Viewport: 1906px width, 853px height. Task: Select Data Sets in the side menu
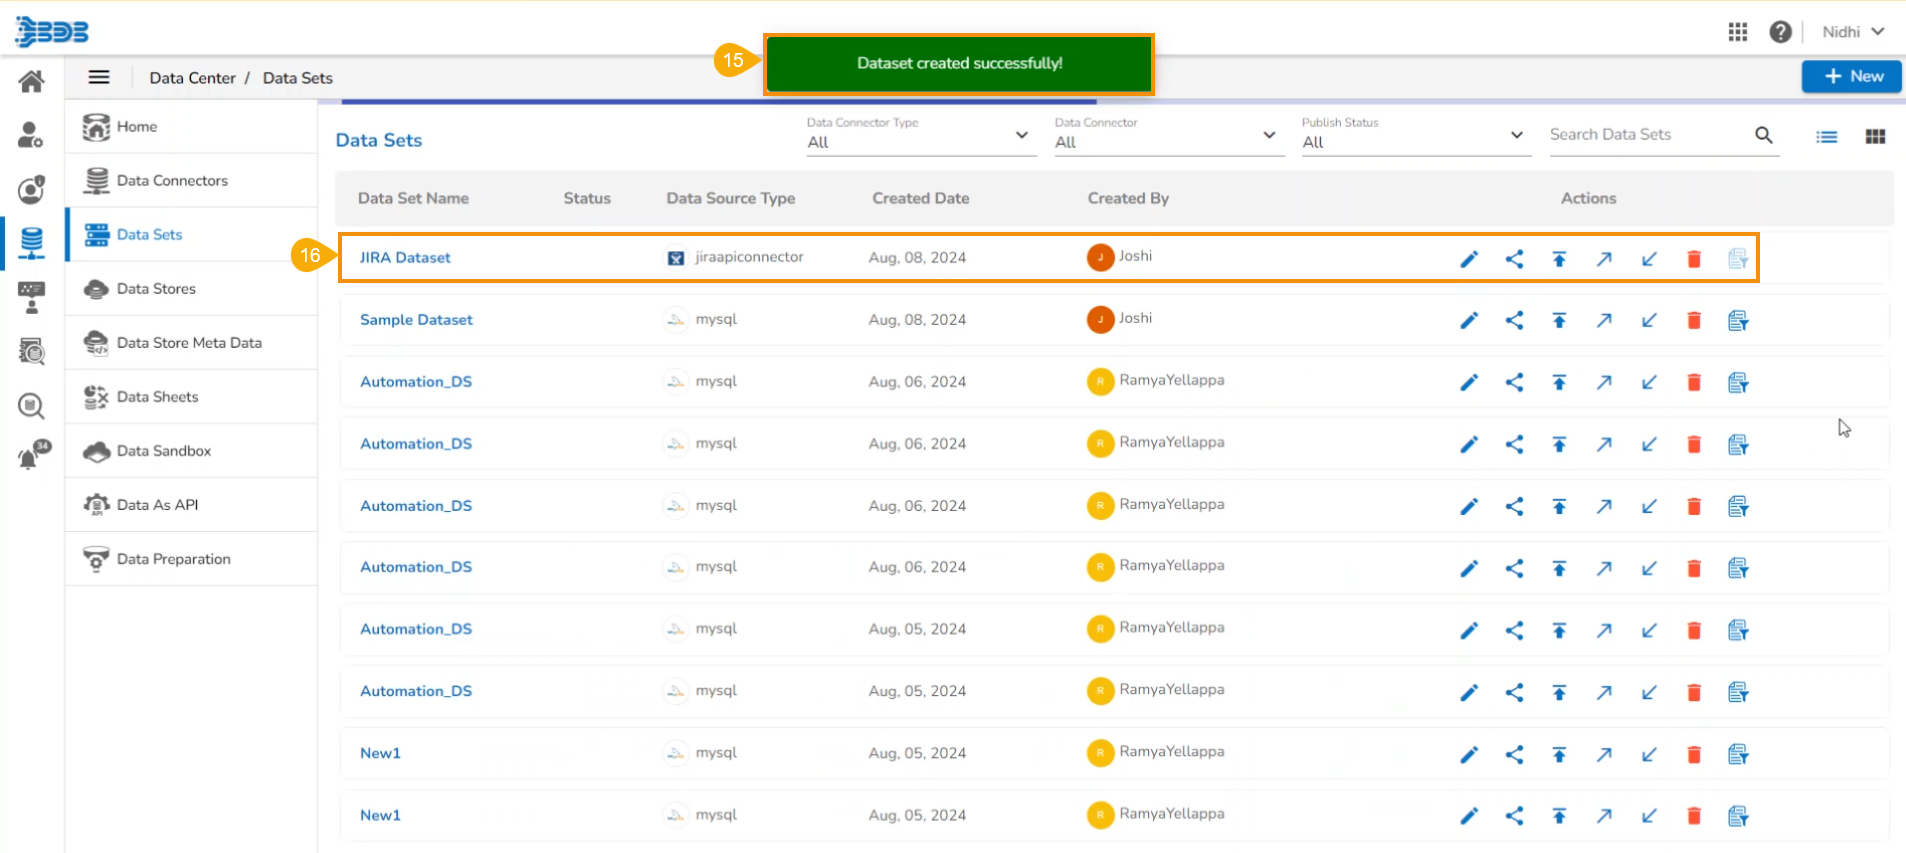pos(191,235)
